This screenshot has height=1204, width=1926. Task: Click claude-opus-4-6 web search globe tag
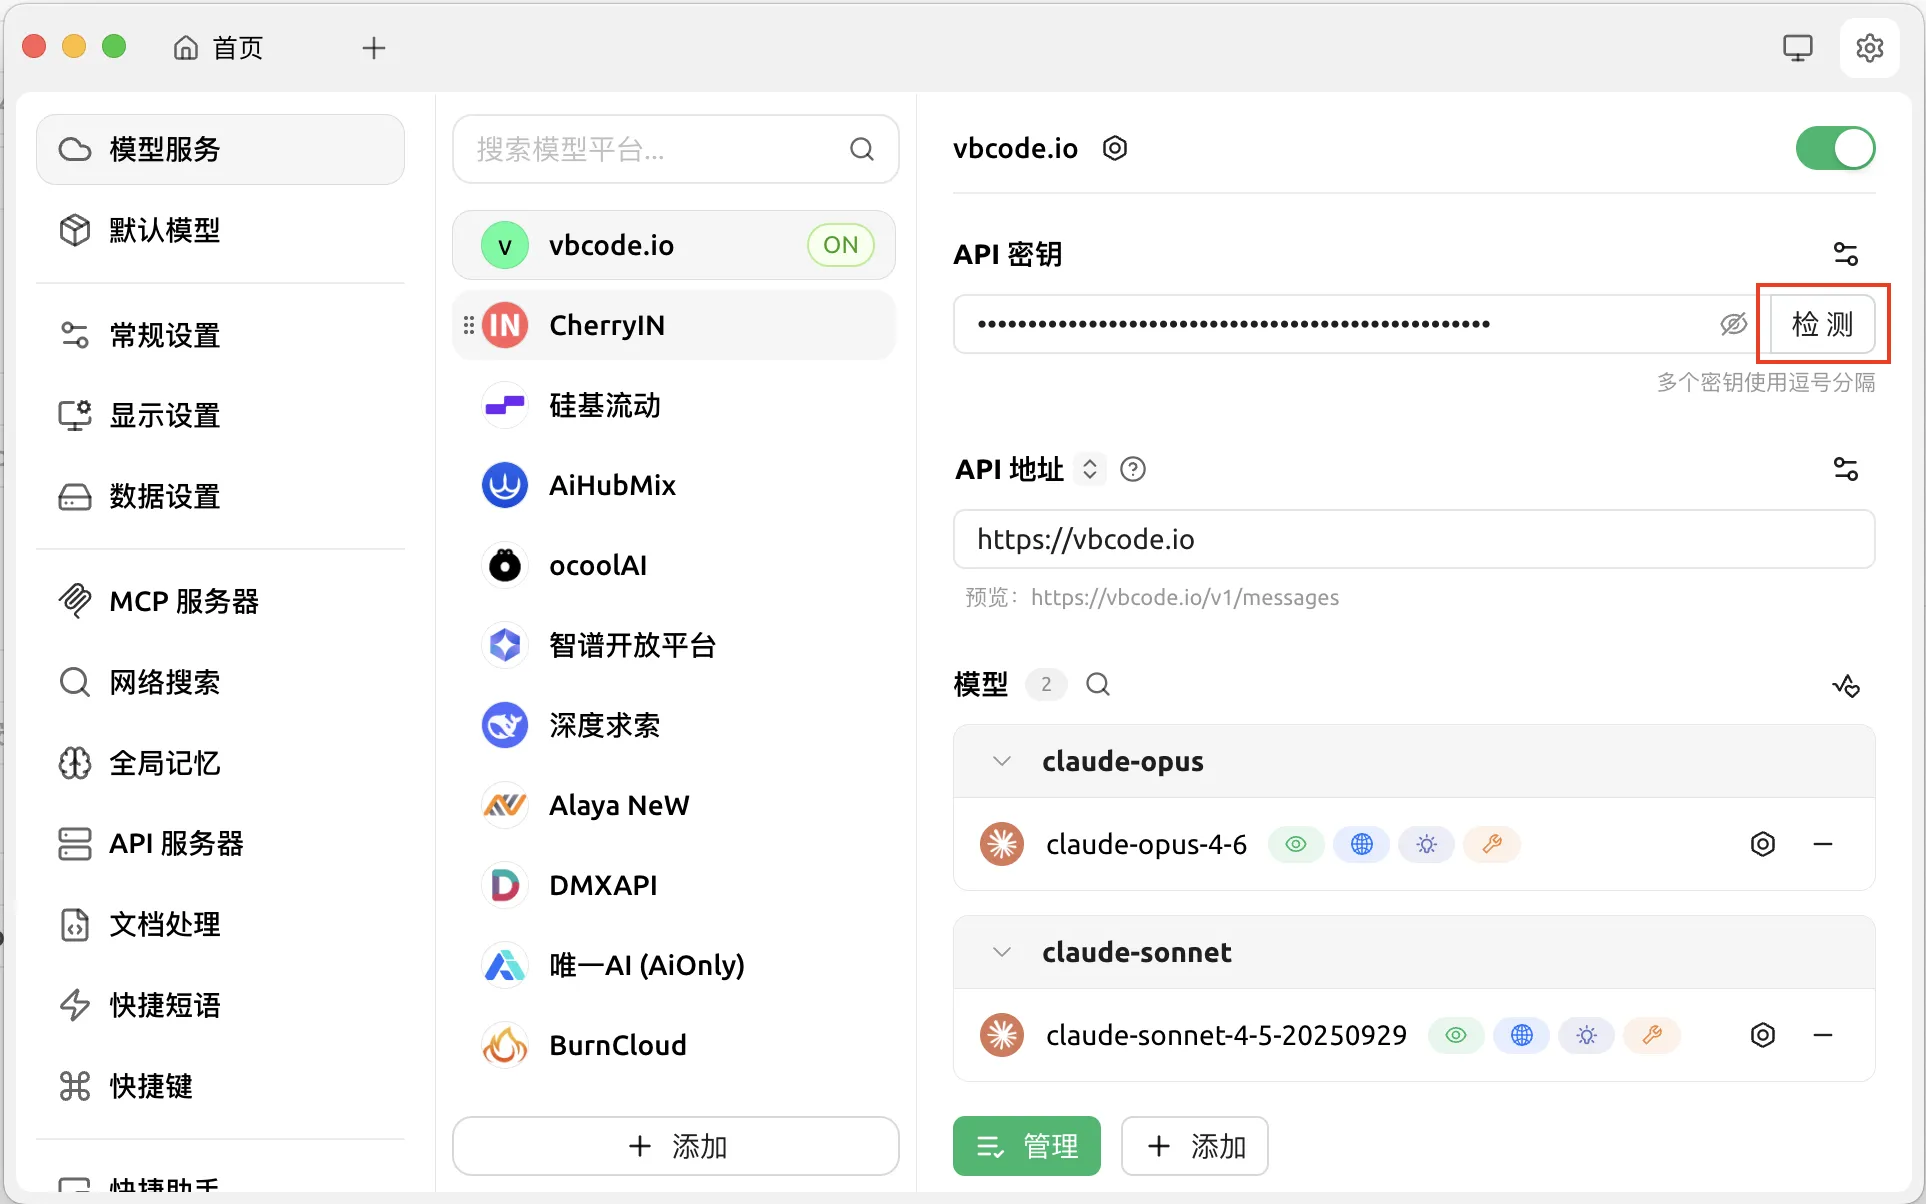click(x=1361, y=844)
